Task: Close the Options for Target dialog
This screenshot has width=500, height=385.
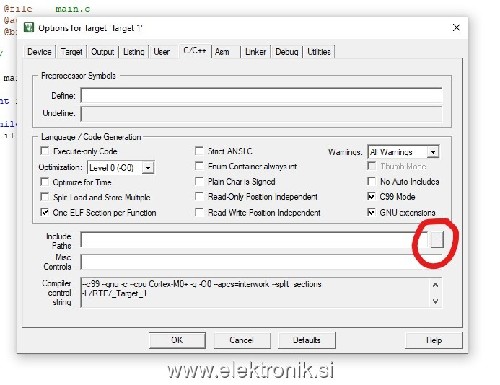Action: (x=456, y=28)
